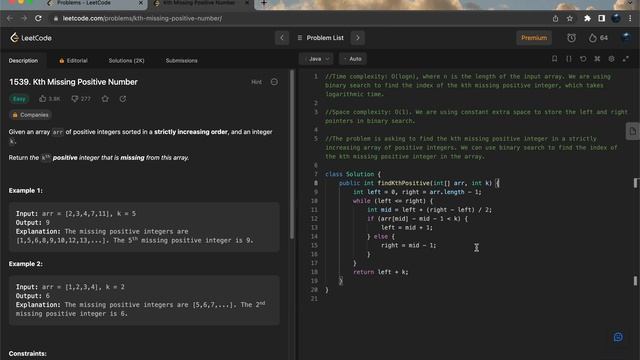This screenshot has width=640, height=360.
Task: Click the browser share icon
Action: 556,18
